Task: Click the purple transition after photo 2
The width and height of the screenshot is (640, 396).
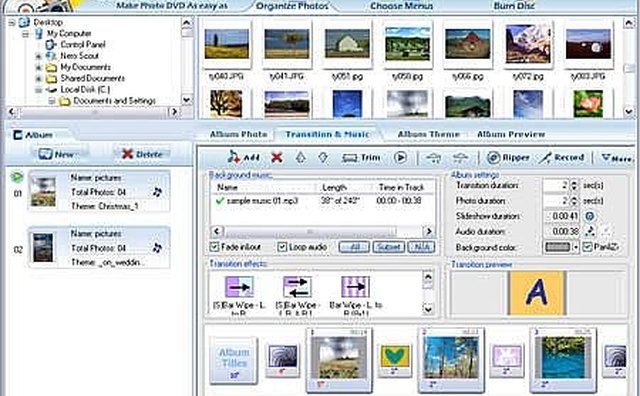Action: (507, 360)
